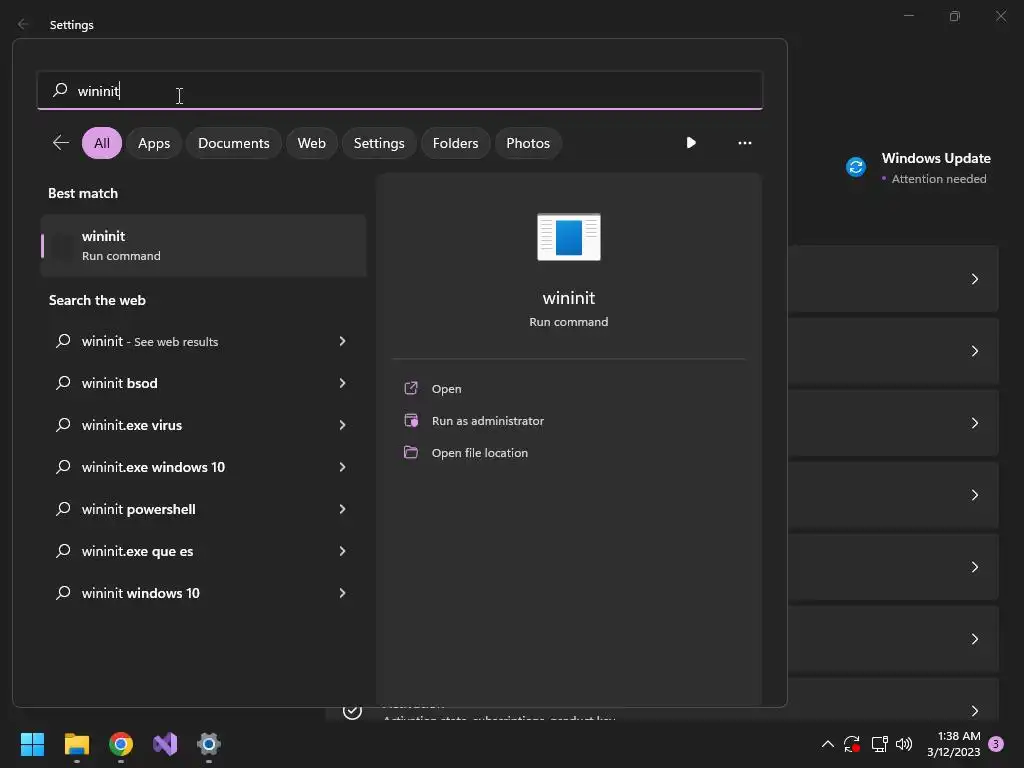Screen dimensions: 1024x768
Task: Click the update sync tray icon
Action: click(852, 744)
